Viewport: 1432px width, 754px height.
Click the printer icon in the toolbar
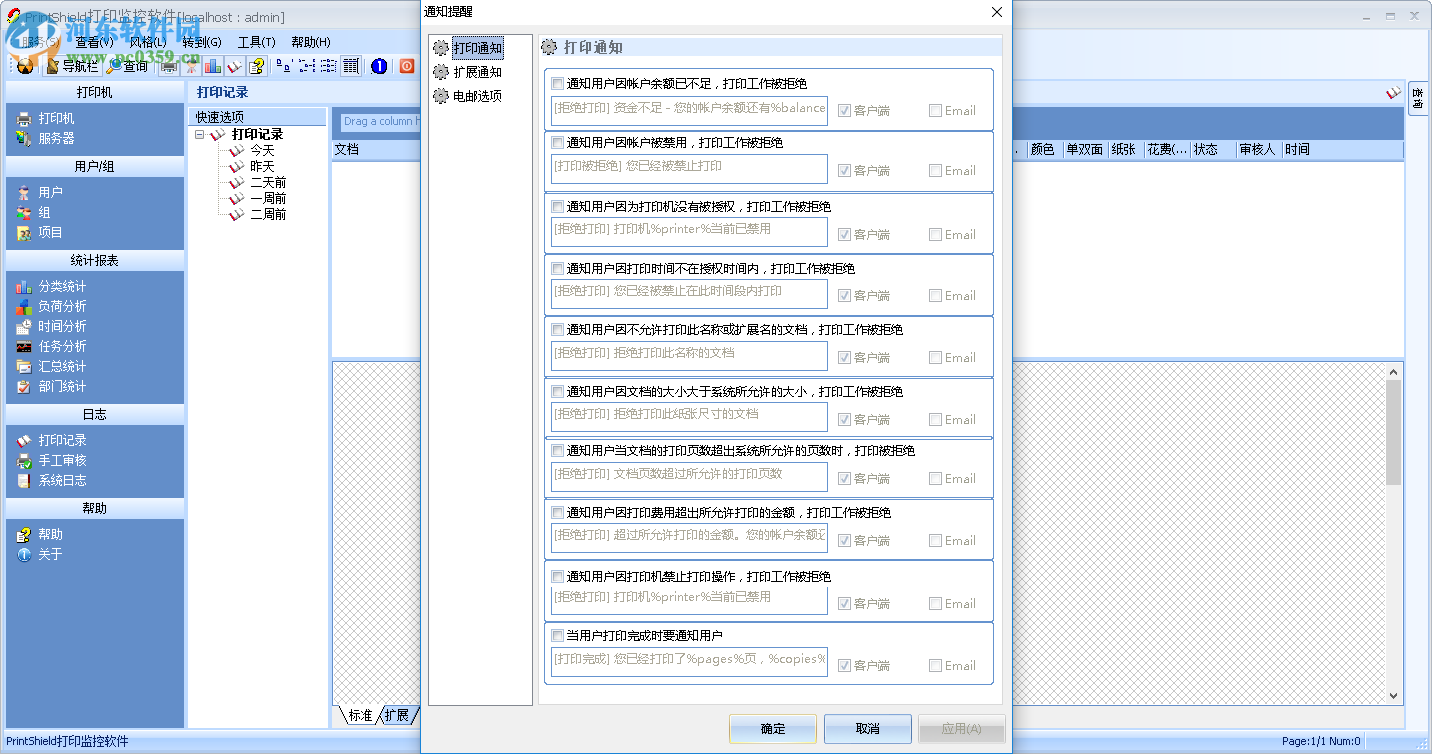point(167,66)
